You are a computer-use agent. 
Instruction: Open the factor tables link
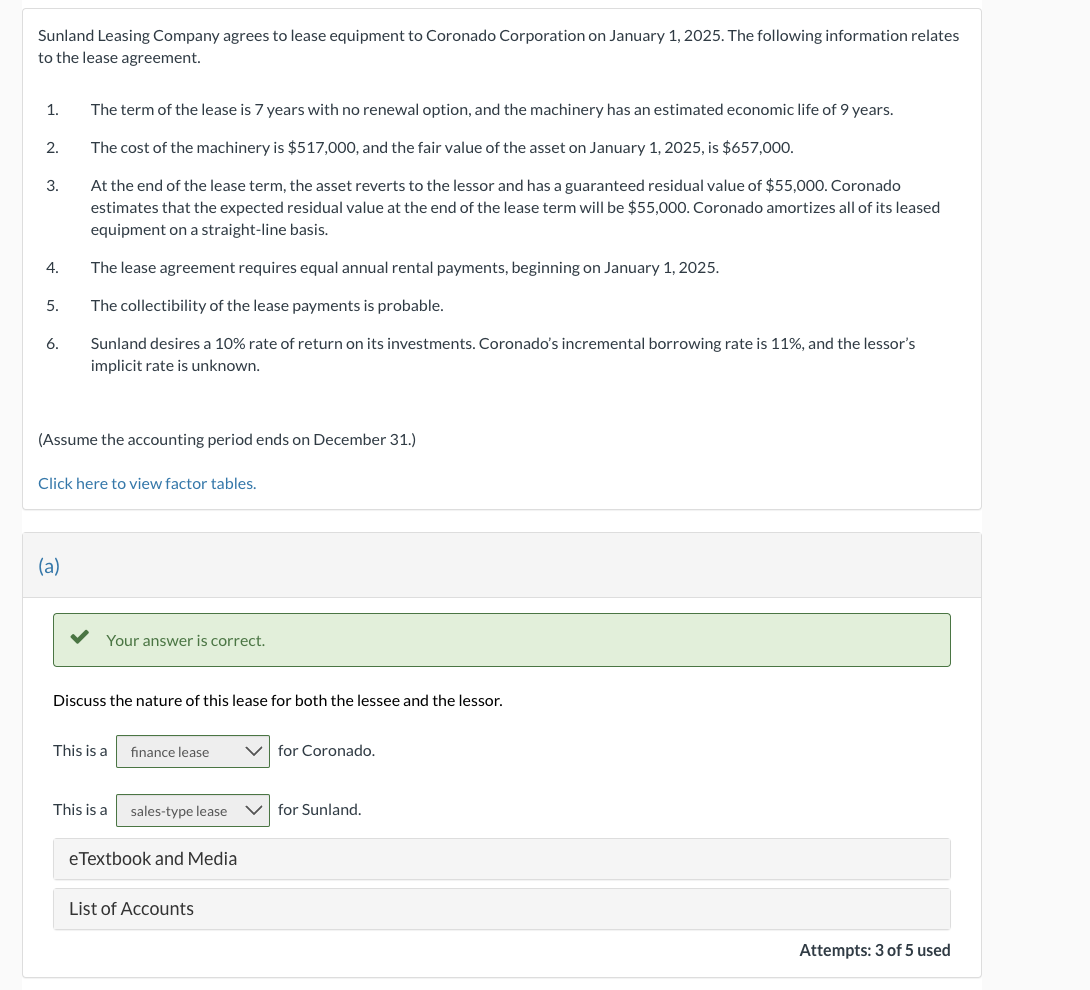[x=147, y=483]
